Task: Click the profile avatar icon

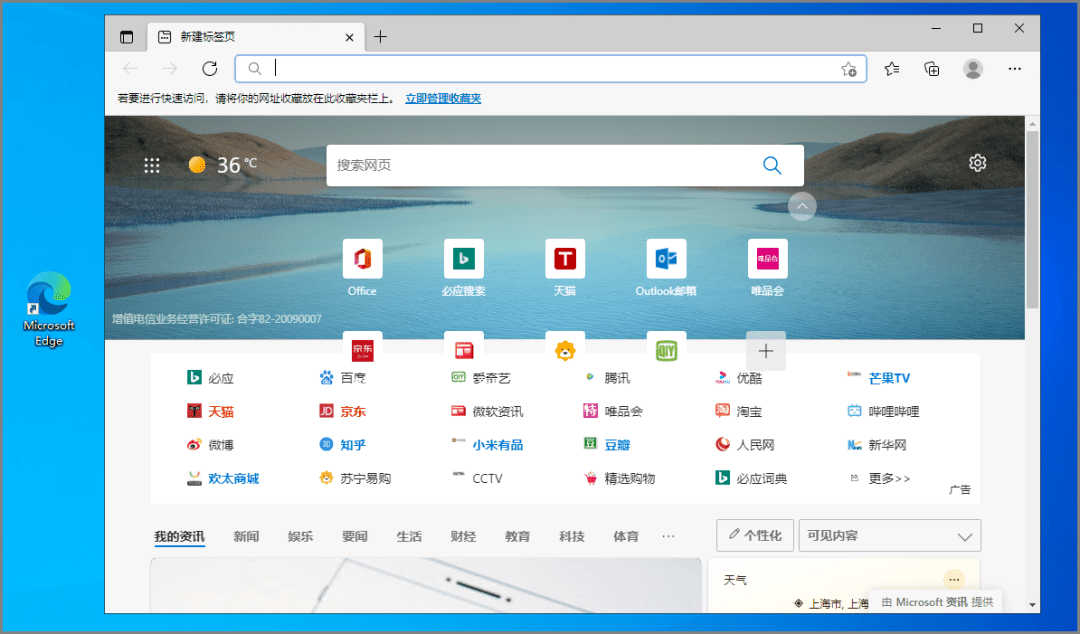Action: tap(972, 68)
